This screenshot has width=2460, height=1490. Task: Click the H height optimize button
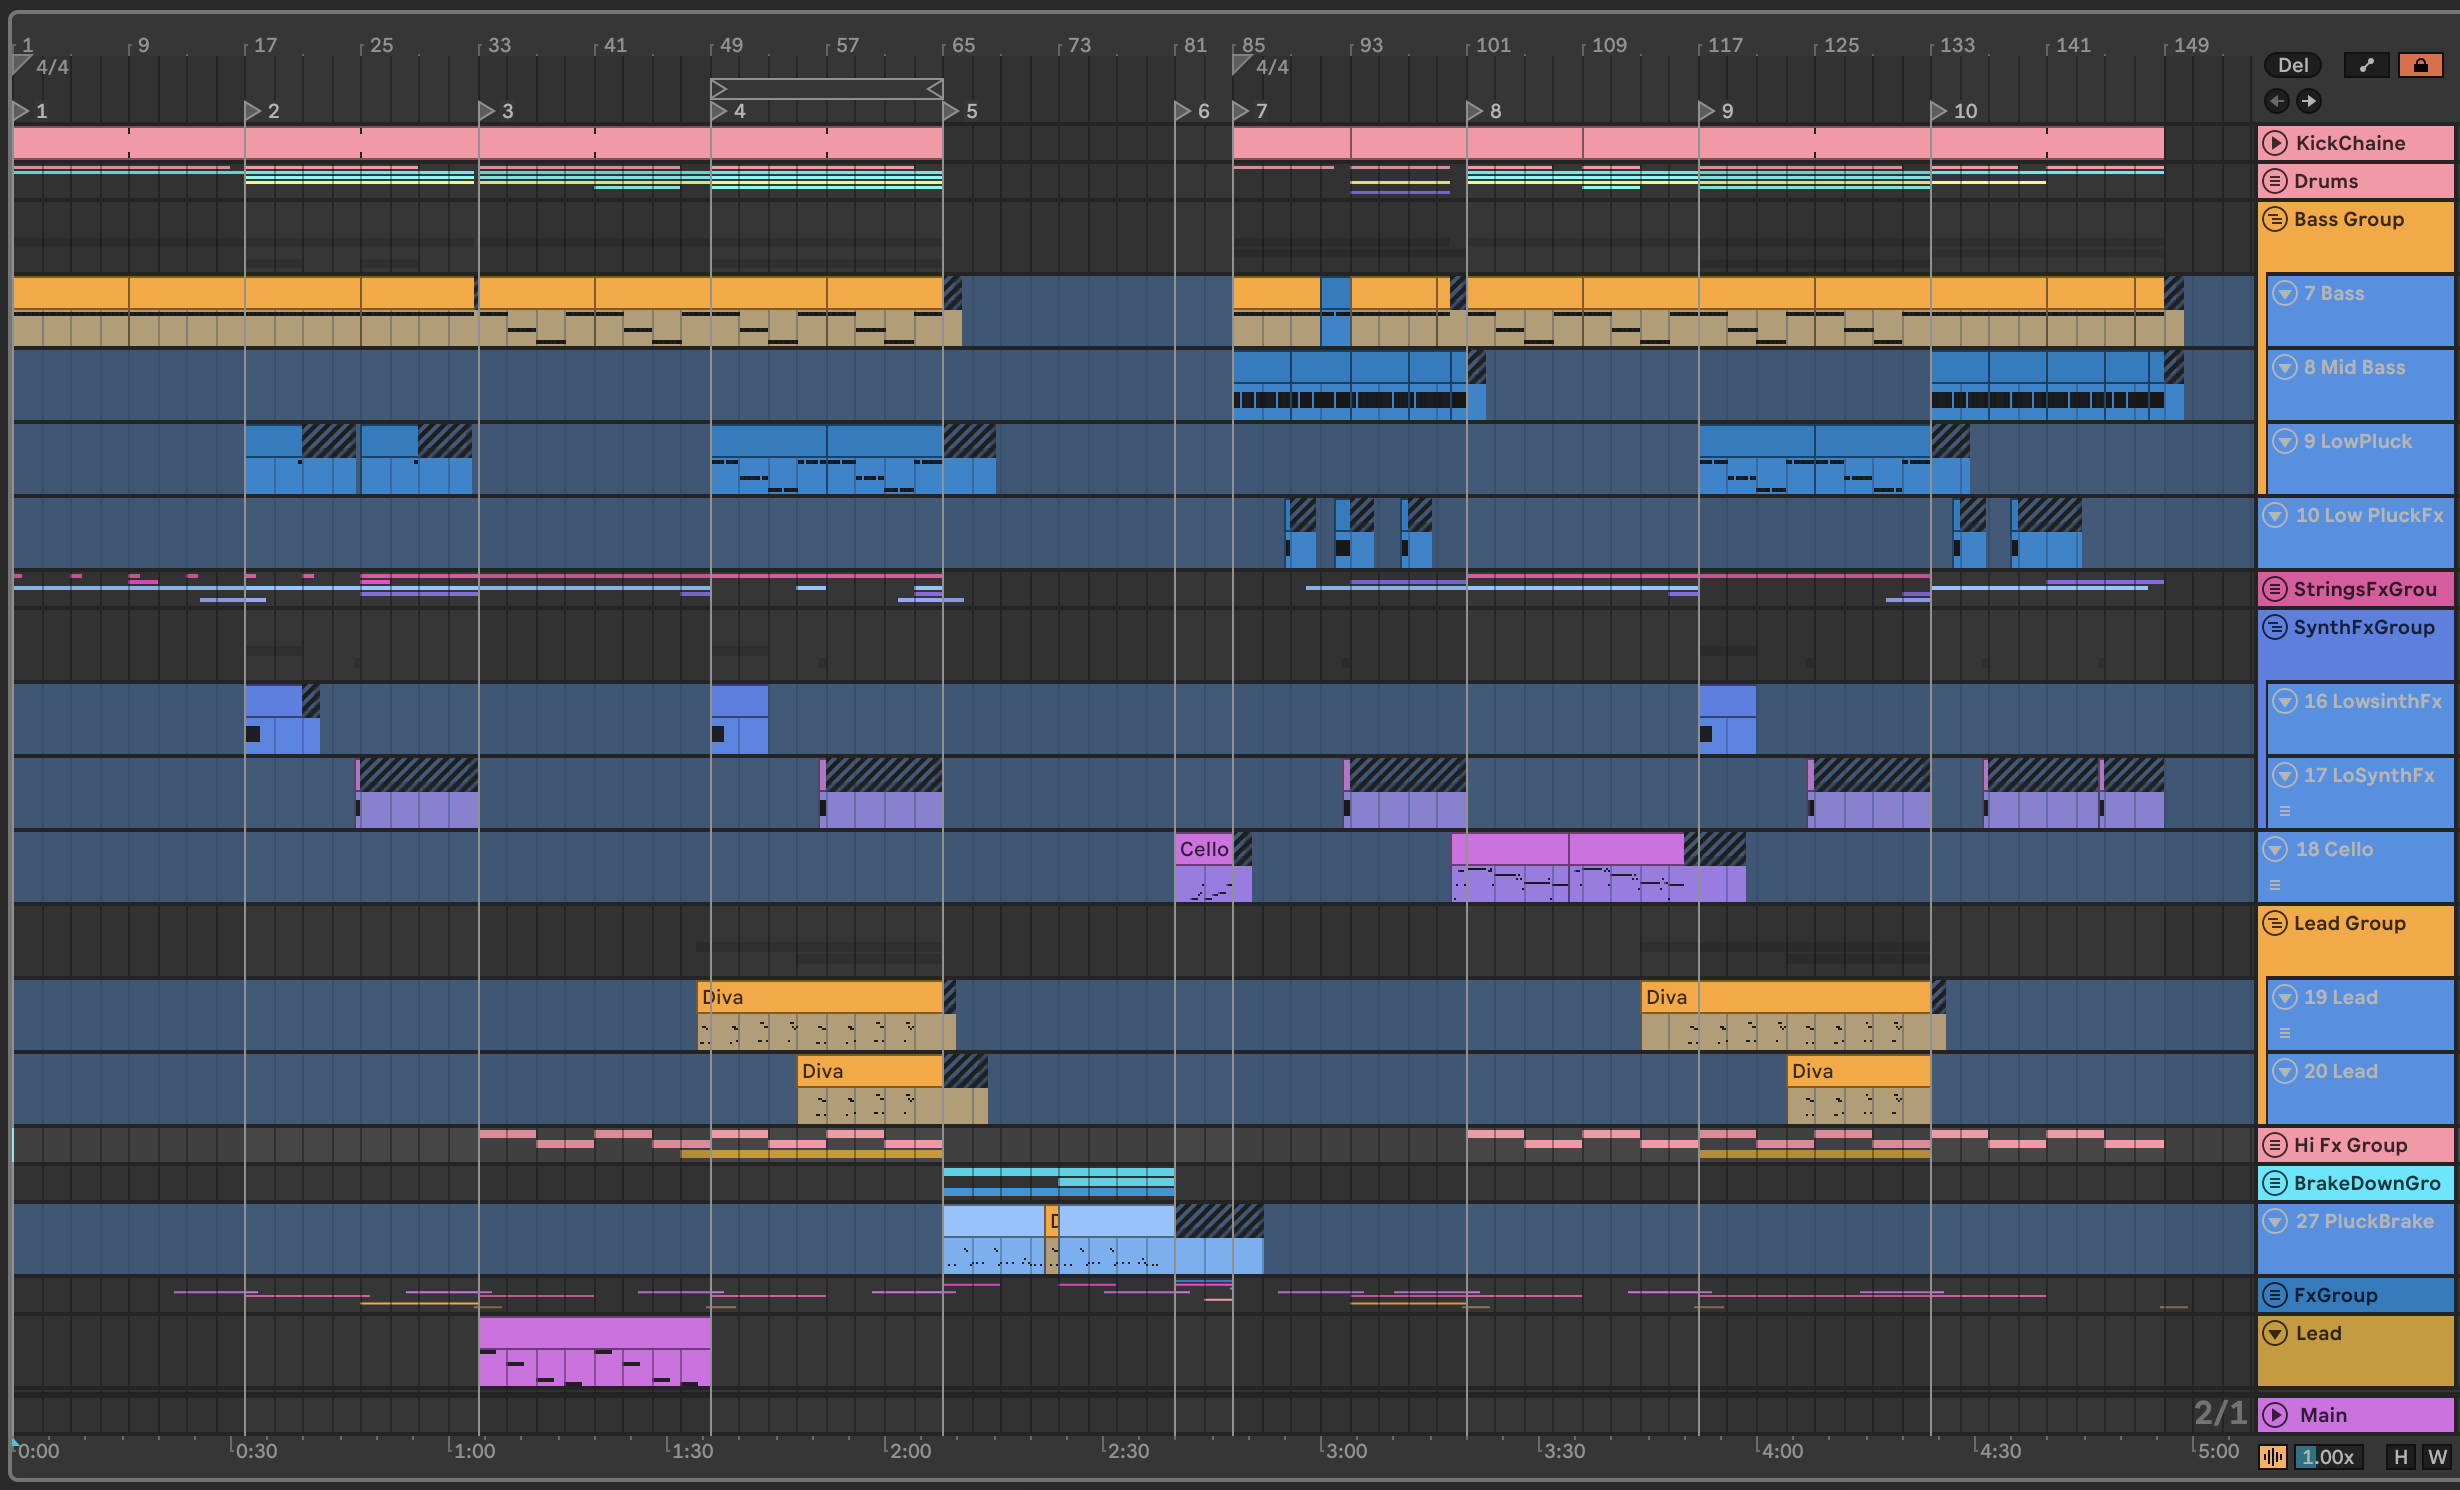tap(2400, 1457)
